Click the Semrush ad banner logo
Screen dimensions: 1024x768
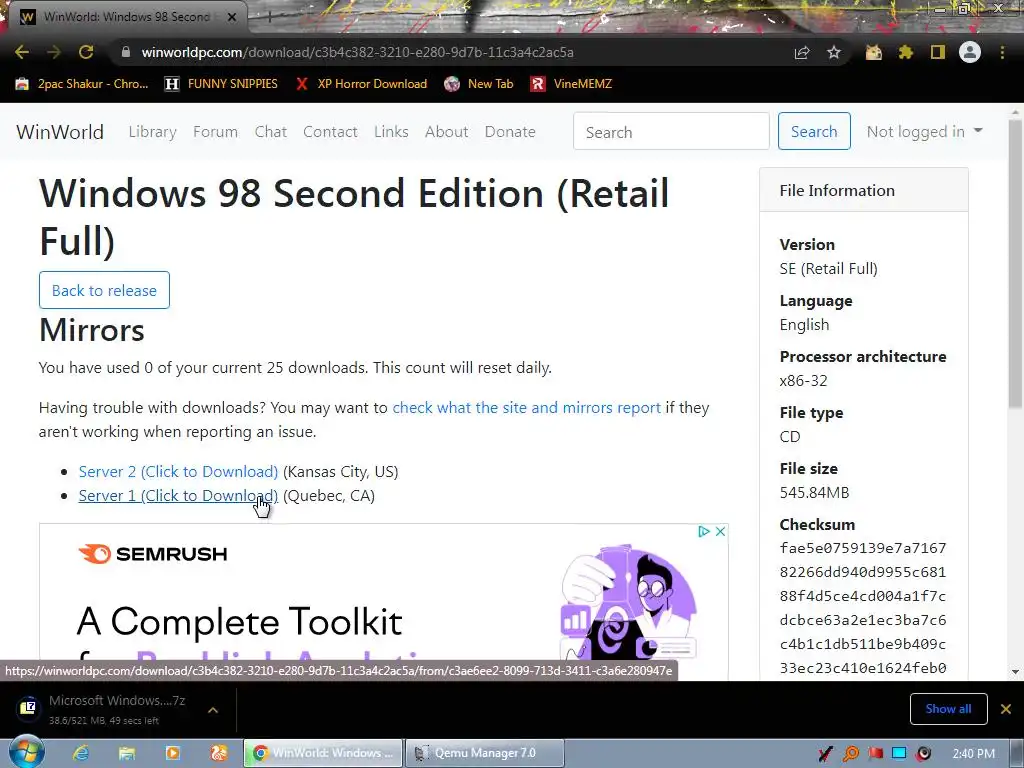(153, 554)
